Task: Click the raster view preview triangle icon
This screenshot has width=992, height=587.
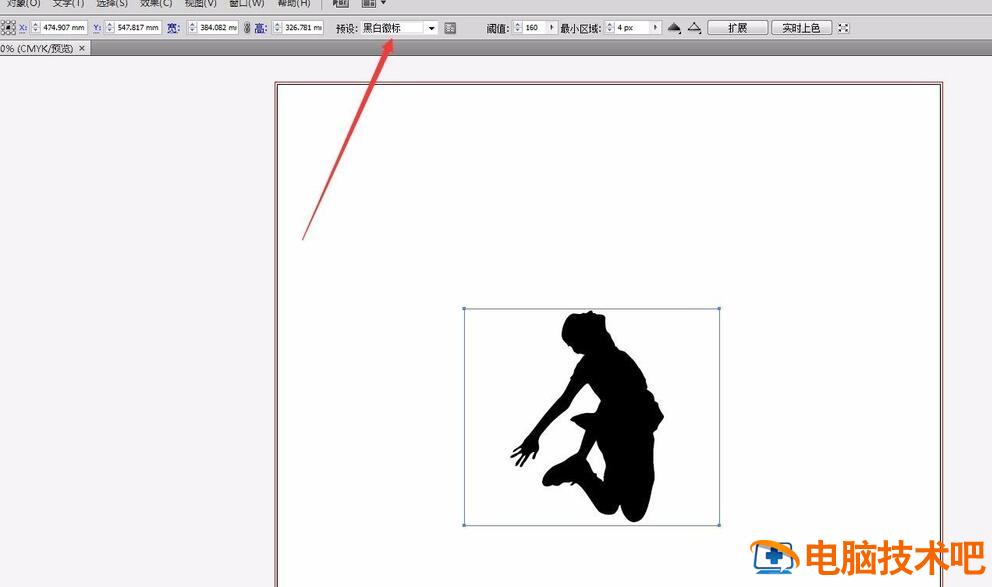Action: coord(674,28)
